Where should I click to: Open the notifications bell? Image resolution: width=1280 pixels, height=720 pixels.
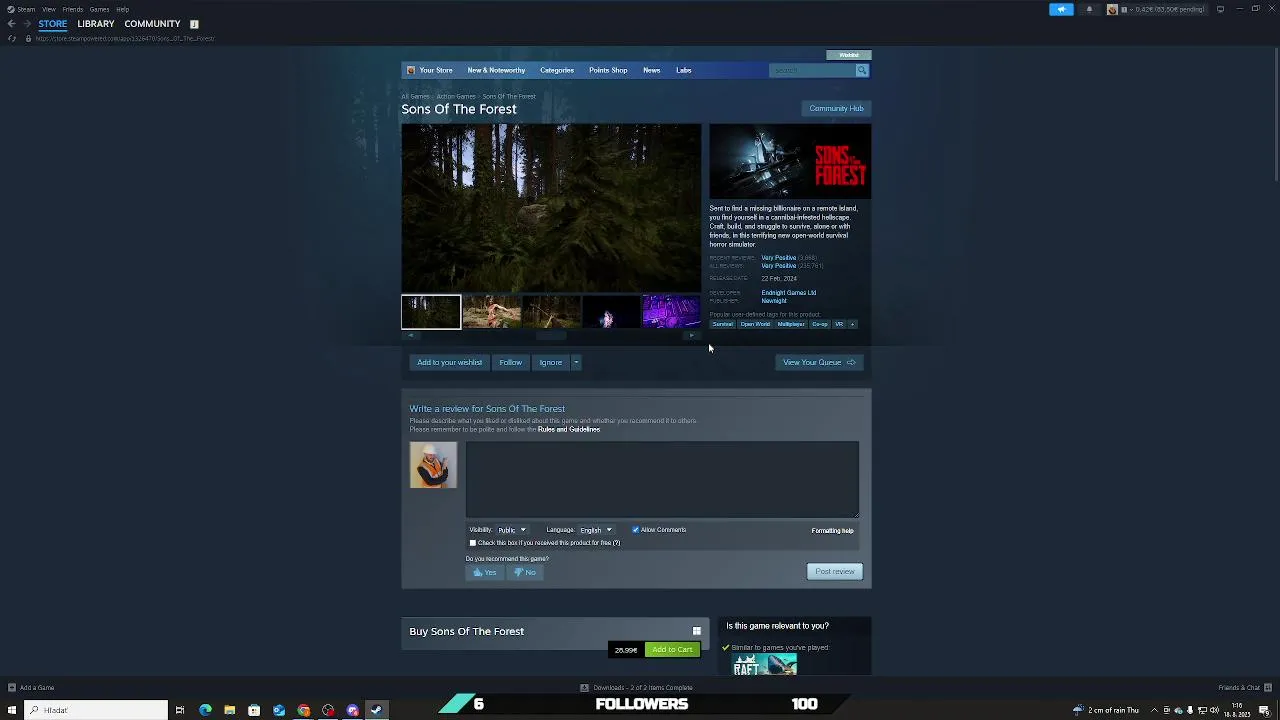[x=1089, y=9]
